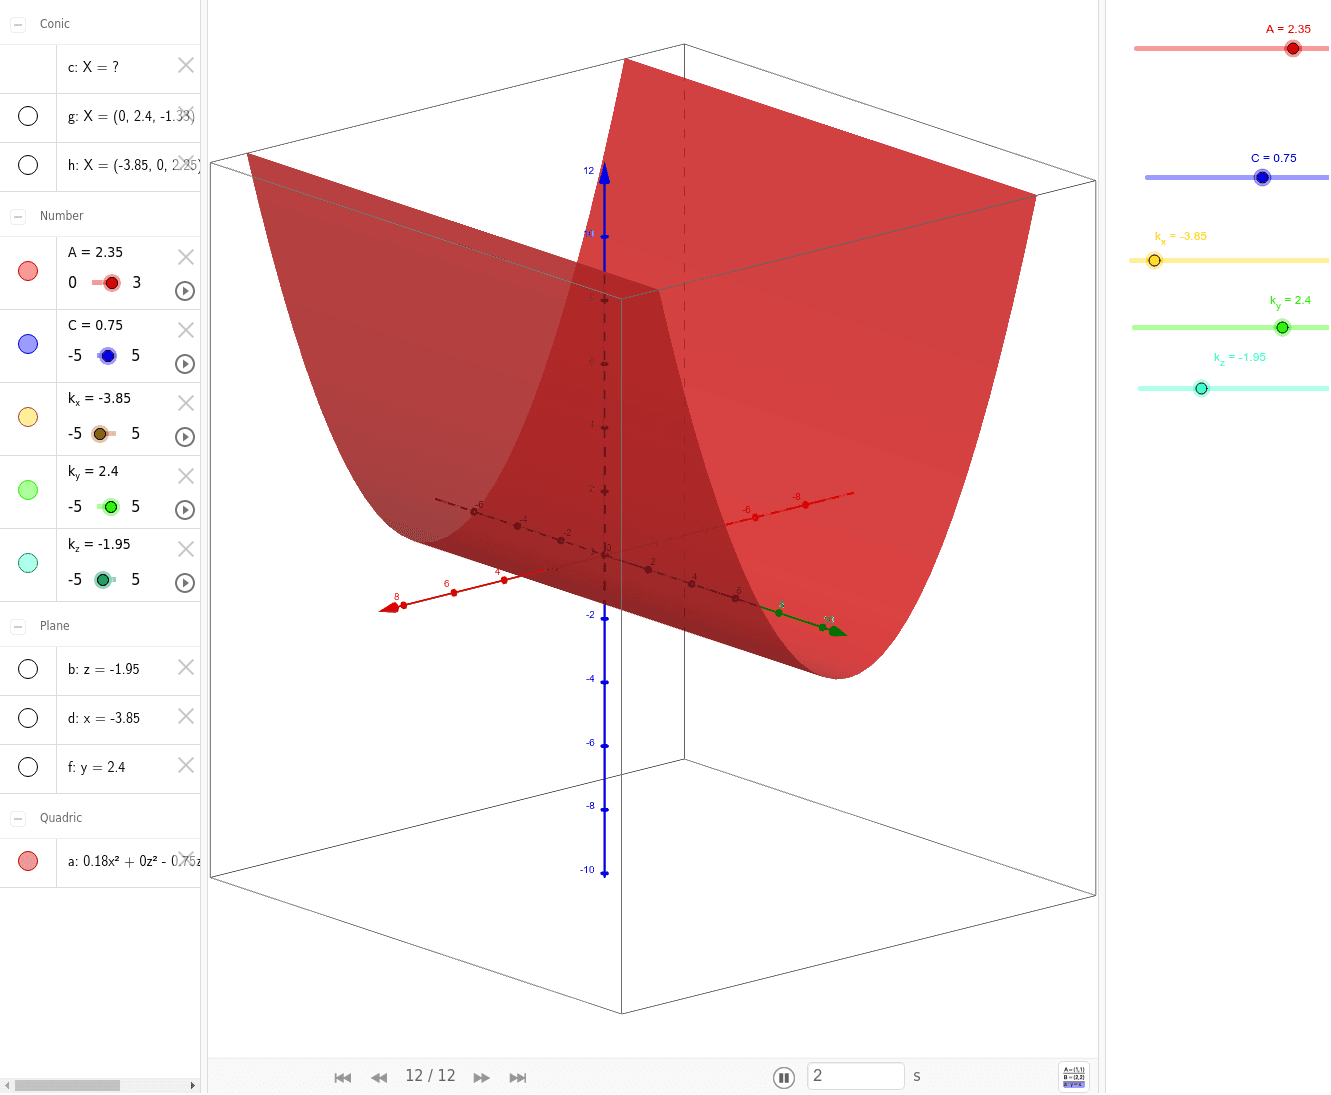The width and height of the screenshot is (1331, 1095).
Task: Animate the ky slider with its play icon
Action: pos(185,510)
